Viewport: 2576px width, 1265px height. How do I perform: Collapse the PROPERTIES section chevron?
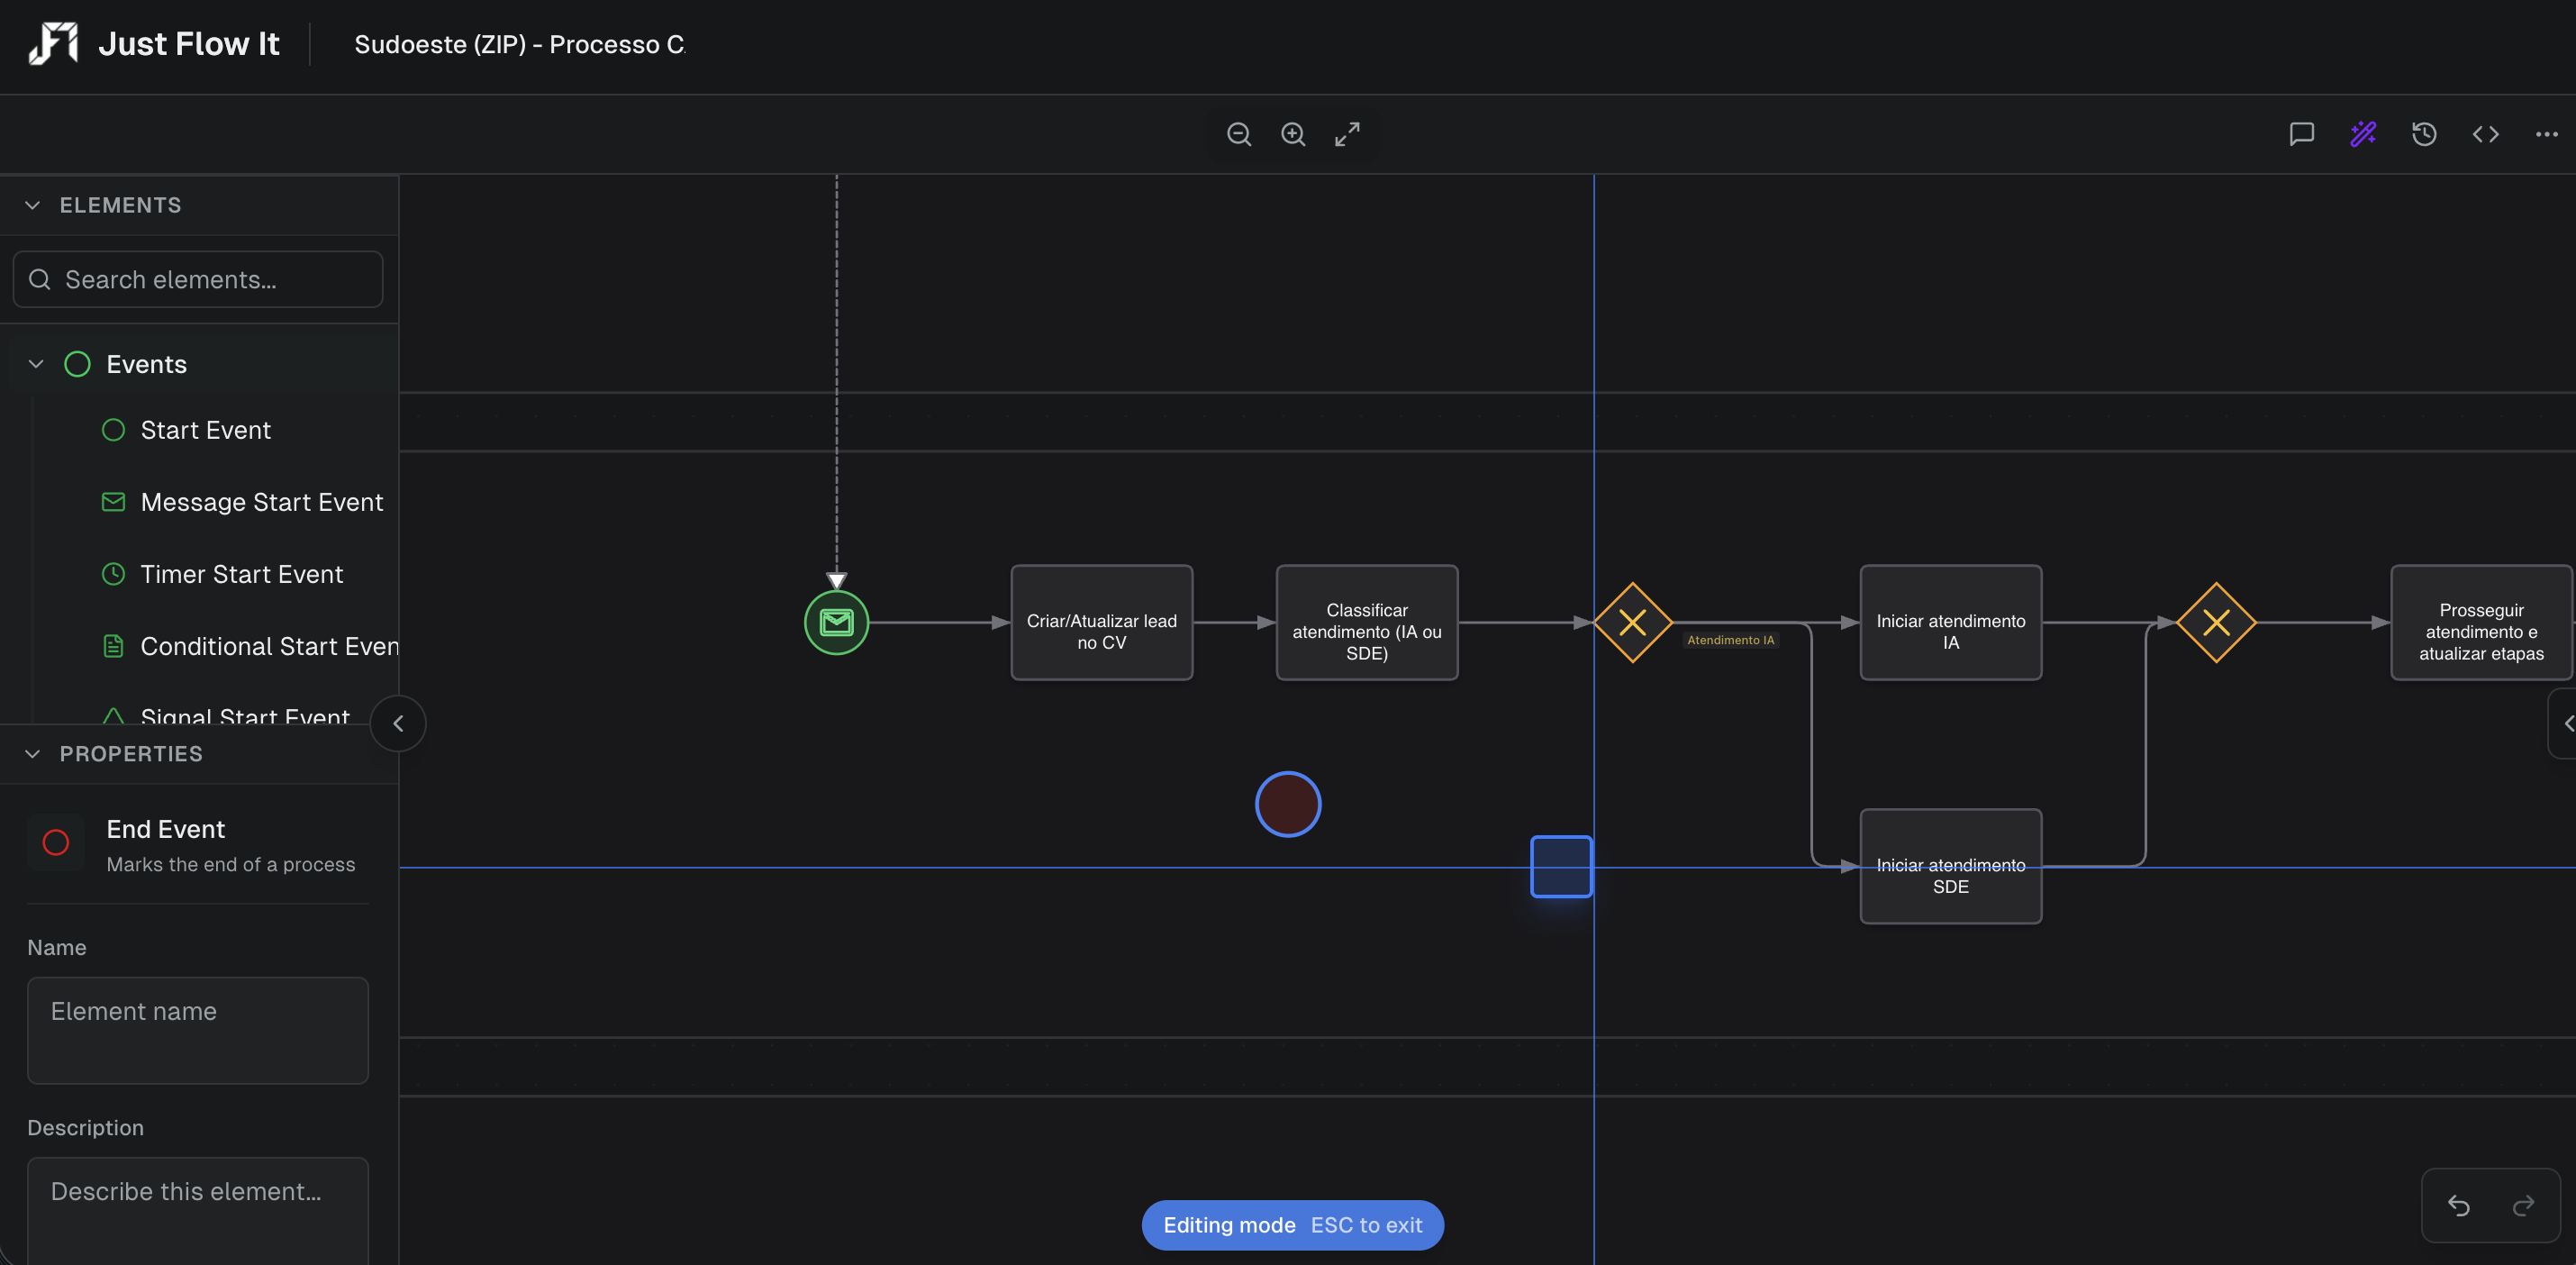(x=33, y=754)
